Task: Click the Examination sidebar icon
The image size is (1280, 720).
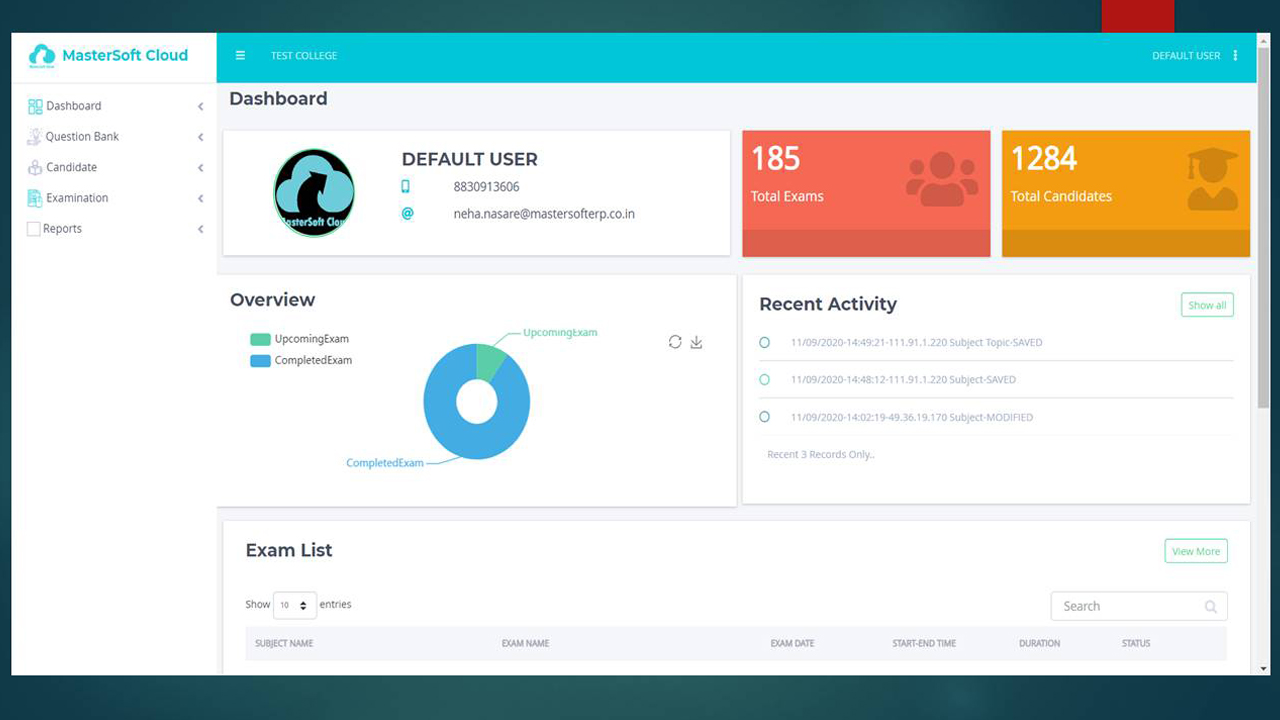Action: (35, 198)
